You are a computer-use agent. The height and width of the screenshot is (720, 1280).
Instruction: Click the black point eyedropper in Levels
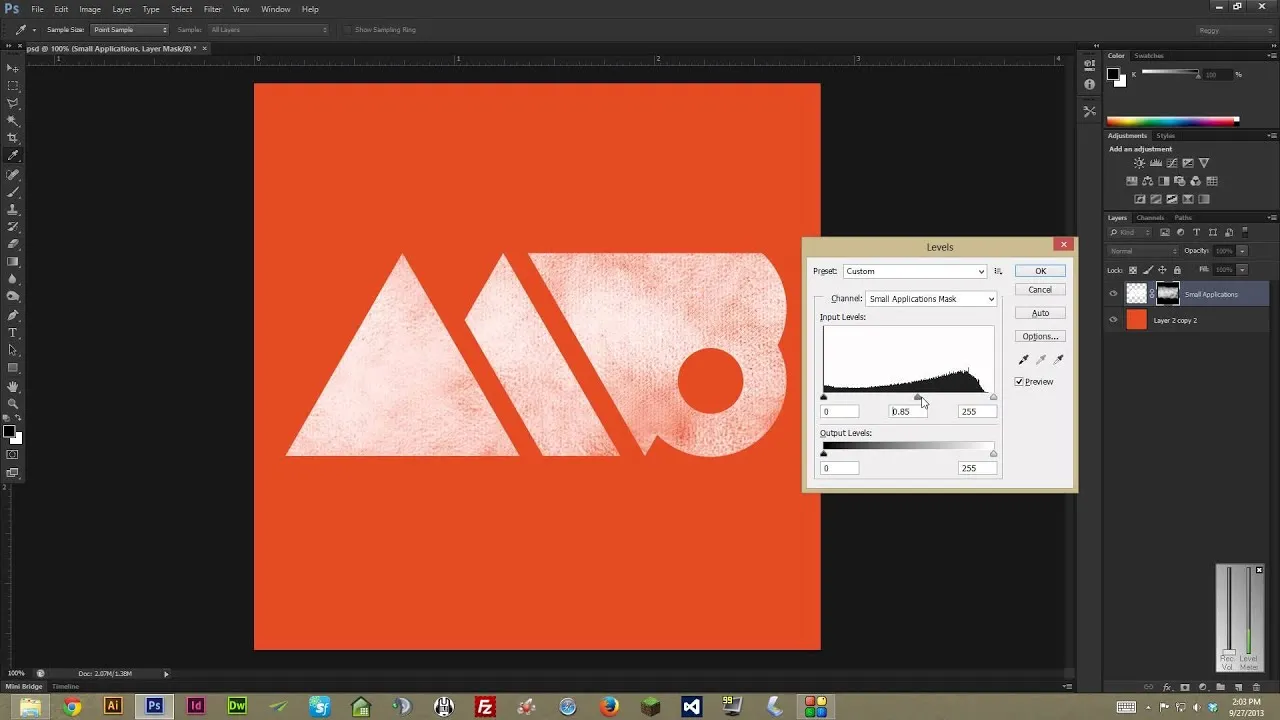point(1022,359)
